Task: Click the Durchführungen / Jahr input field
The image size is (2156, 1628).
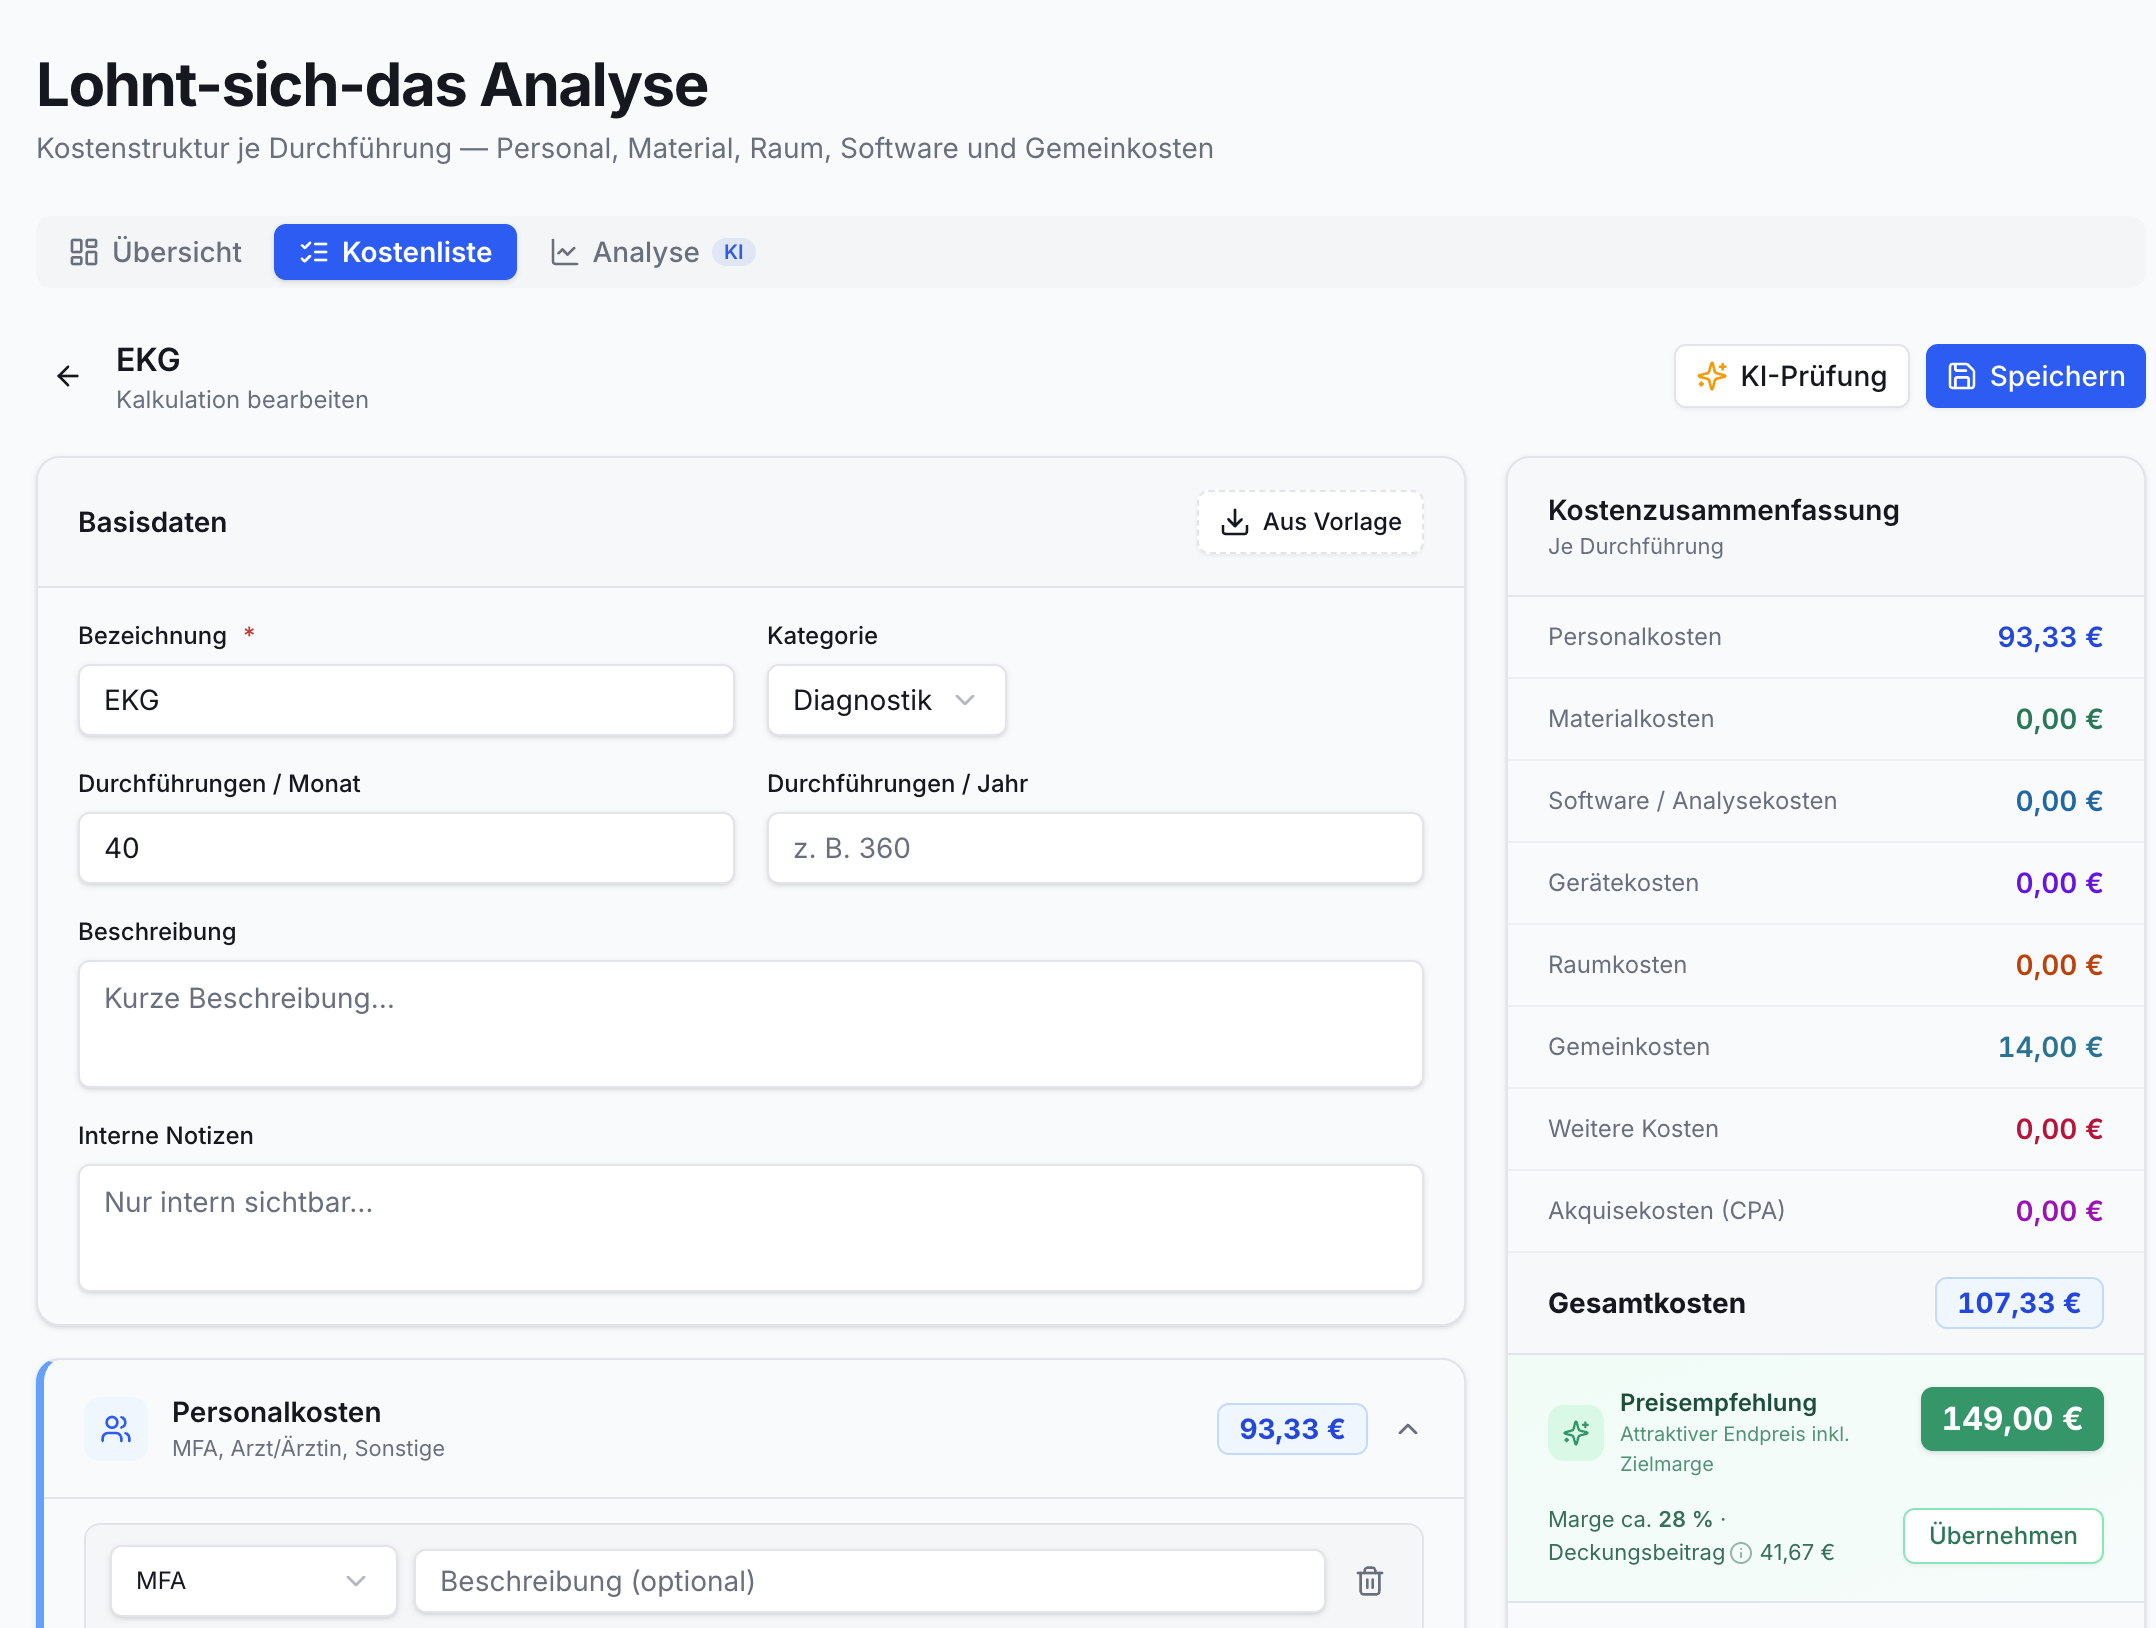Action: [1095, 848]
